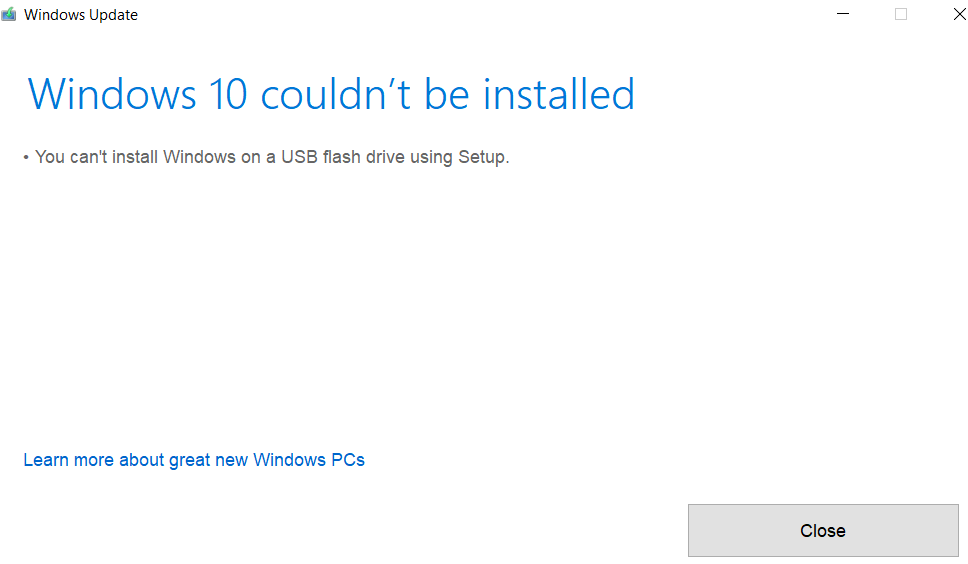
Task: Click the word "installed" in blue heading
Action: click(559, 94)
